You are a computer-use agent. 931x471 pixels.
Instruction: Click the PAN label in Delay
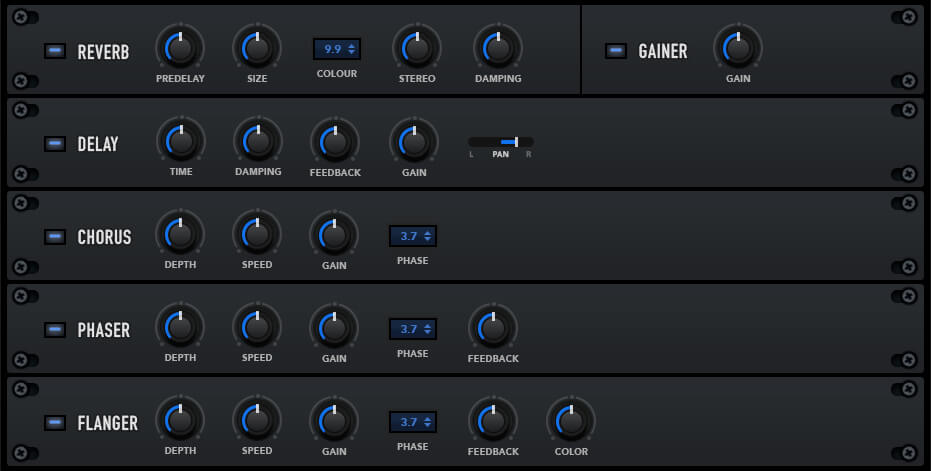[x=501, y=154]
